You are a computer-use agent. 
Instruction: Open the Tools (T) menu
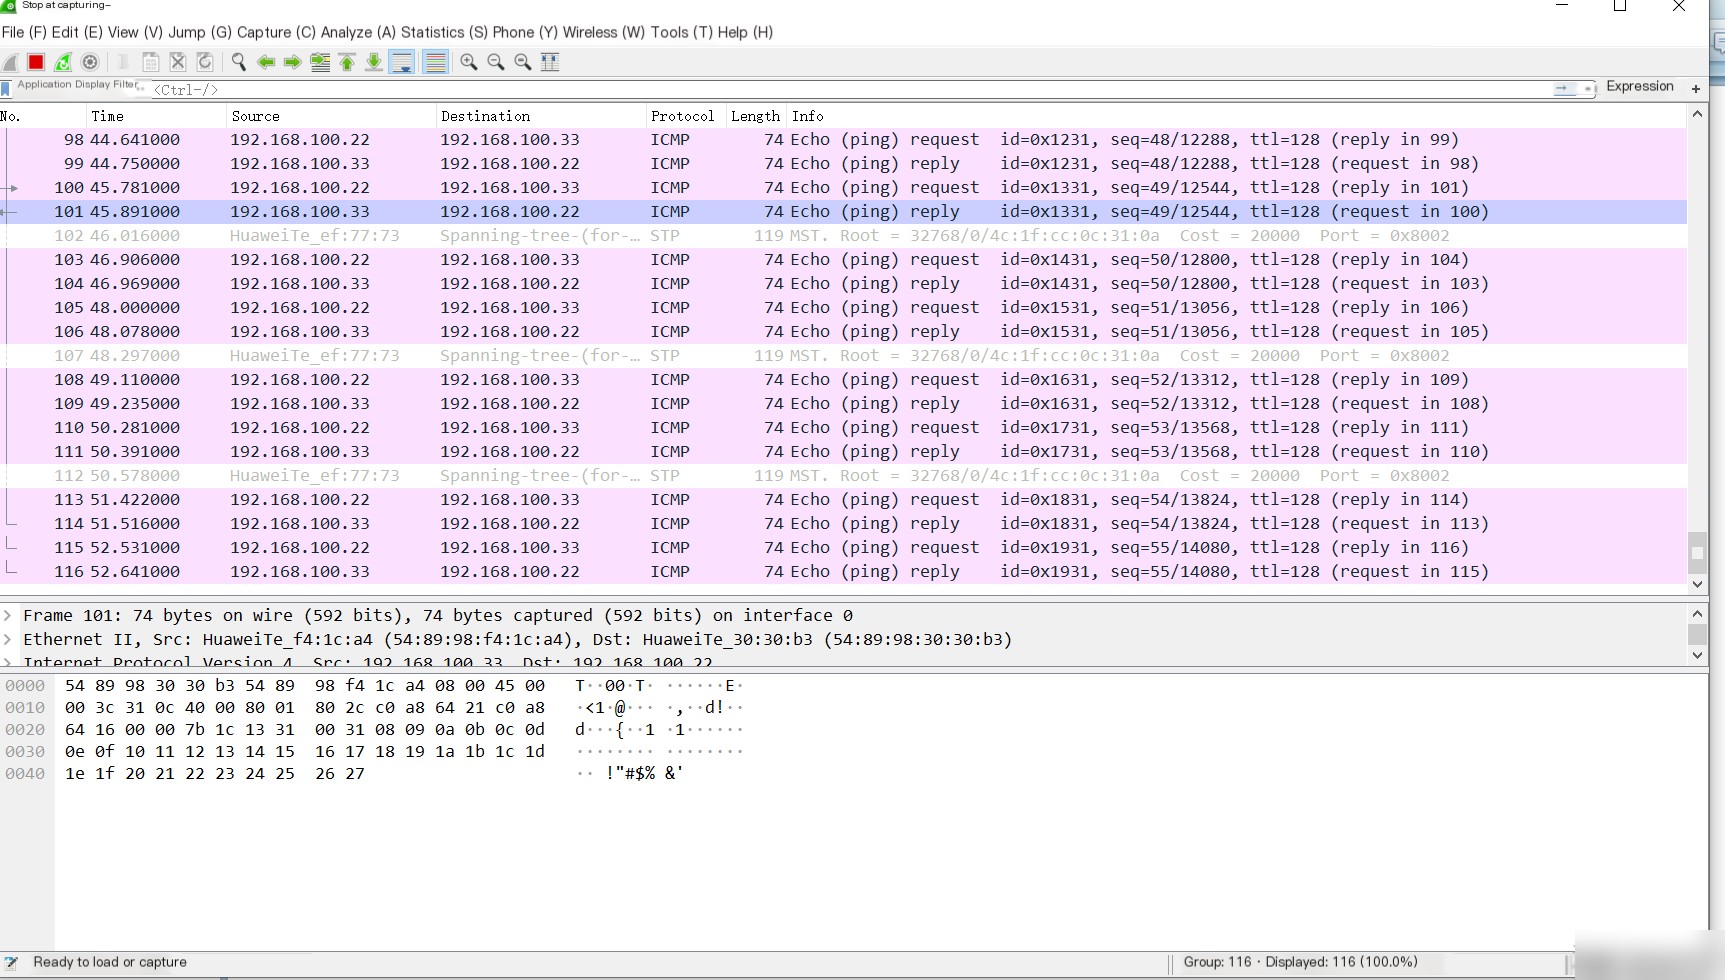[x=682, y=32]
